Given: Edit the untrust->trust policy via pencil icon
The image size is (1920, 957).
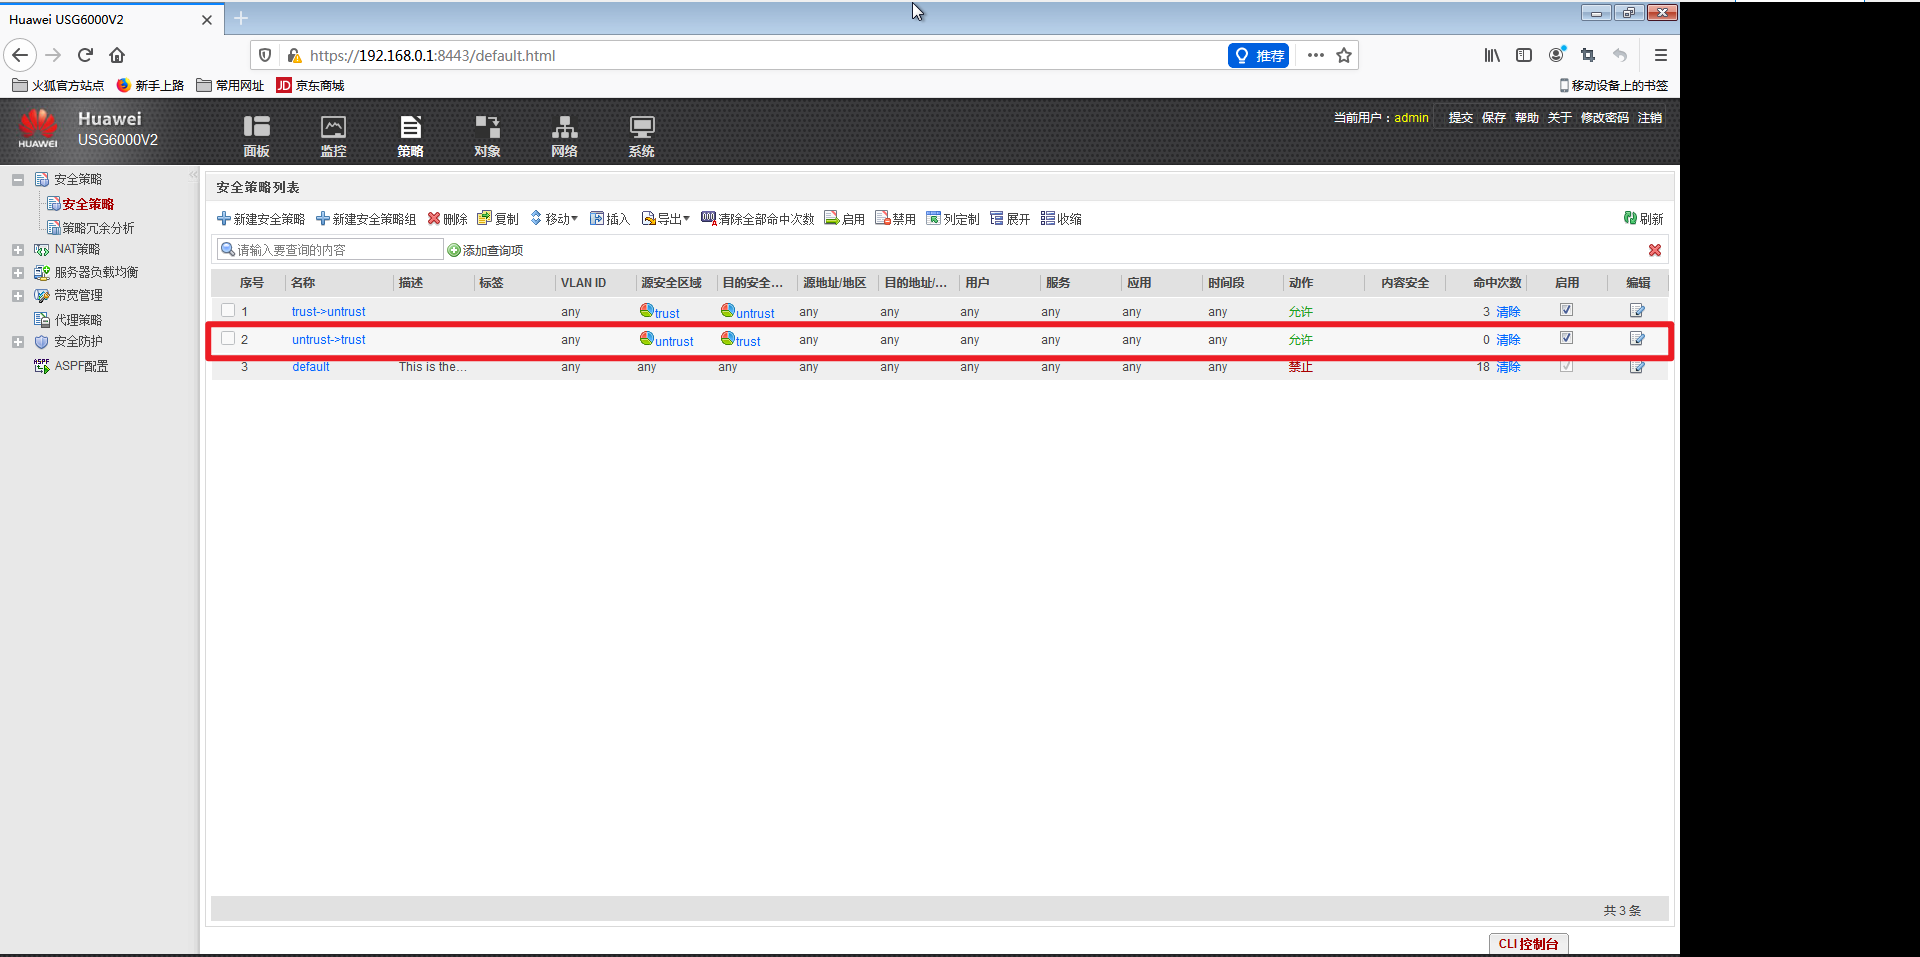Looking at the screenshot, I should point(1637,339).
